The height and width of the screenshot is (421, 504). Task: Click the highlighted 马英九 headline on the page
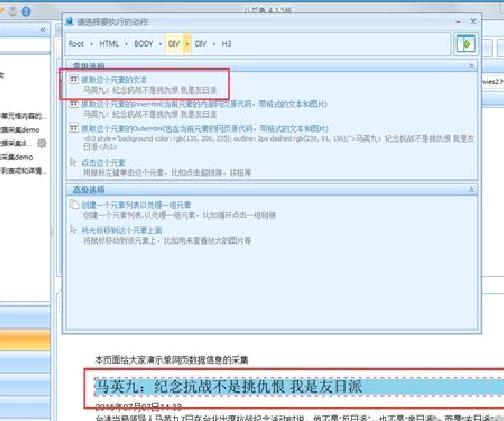click(x=229, y=387)
